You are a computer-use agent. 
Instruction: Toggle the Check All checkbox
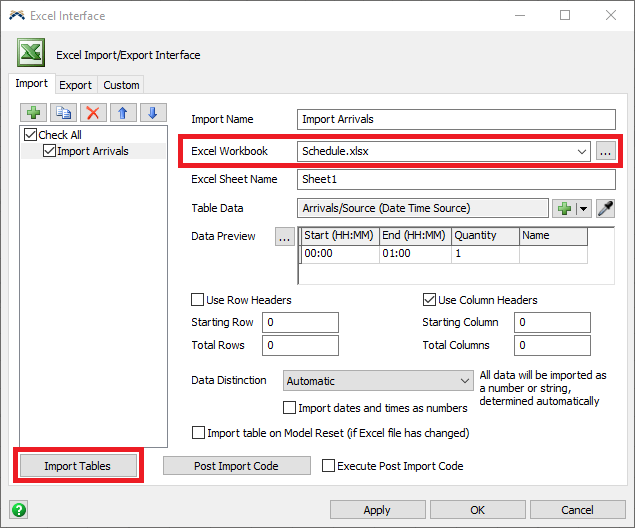pos(31,135)
